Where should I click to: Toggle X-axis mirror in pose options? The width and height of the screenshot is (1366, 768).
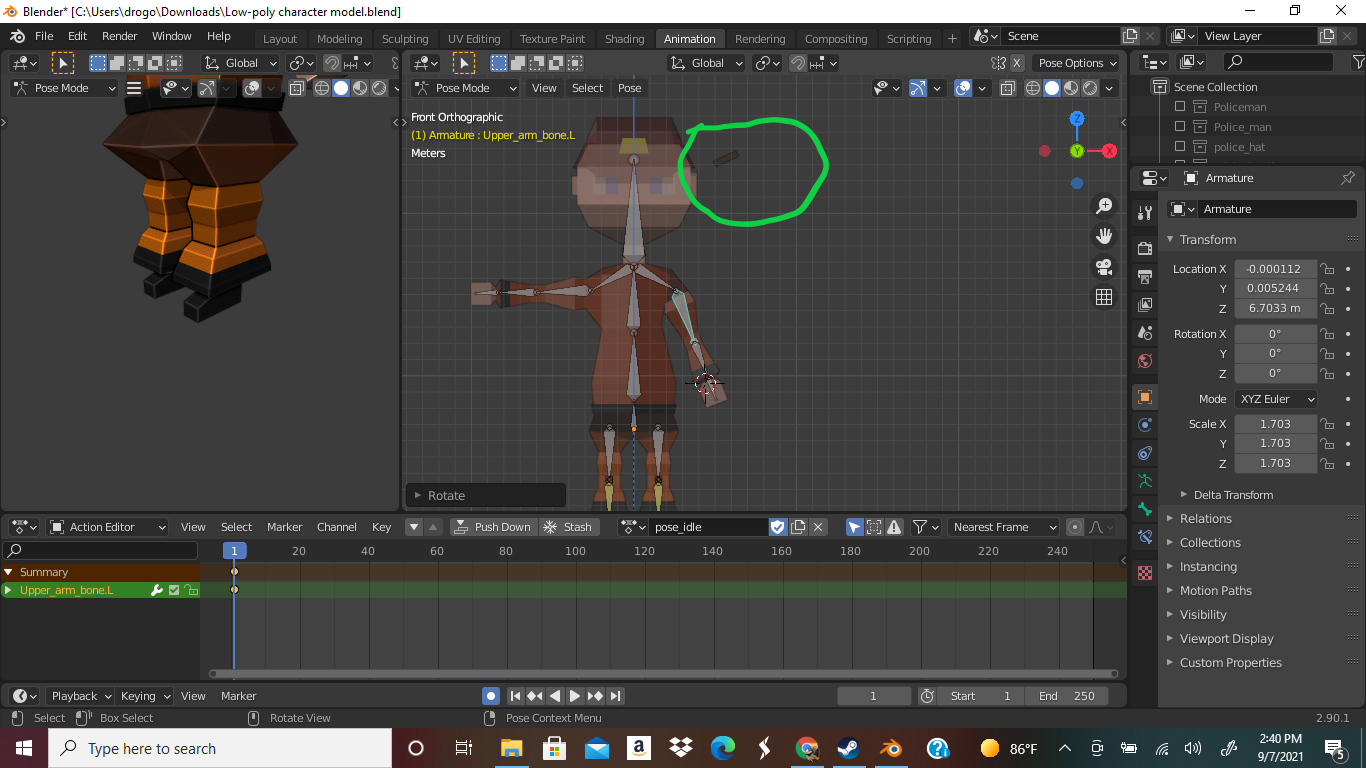1017,63
